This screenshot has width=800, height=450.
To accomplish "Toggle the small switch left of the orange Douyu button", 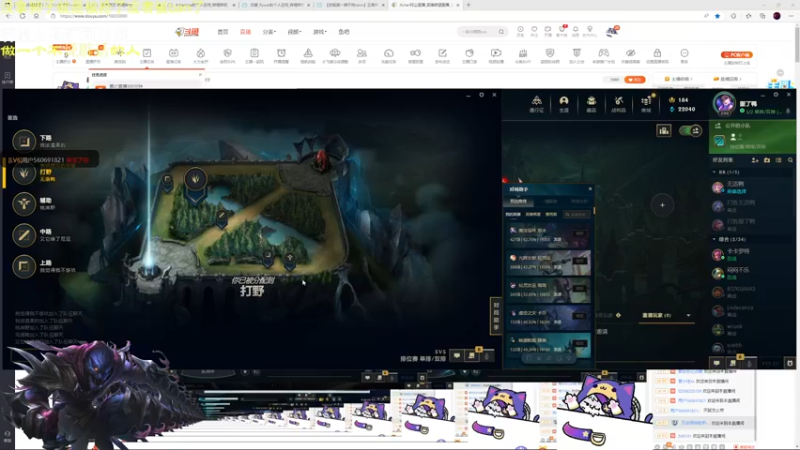I will click(614, 80).
